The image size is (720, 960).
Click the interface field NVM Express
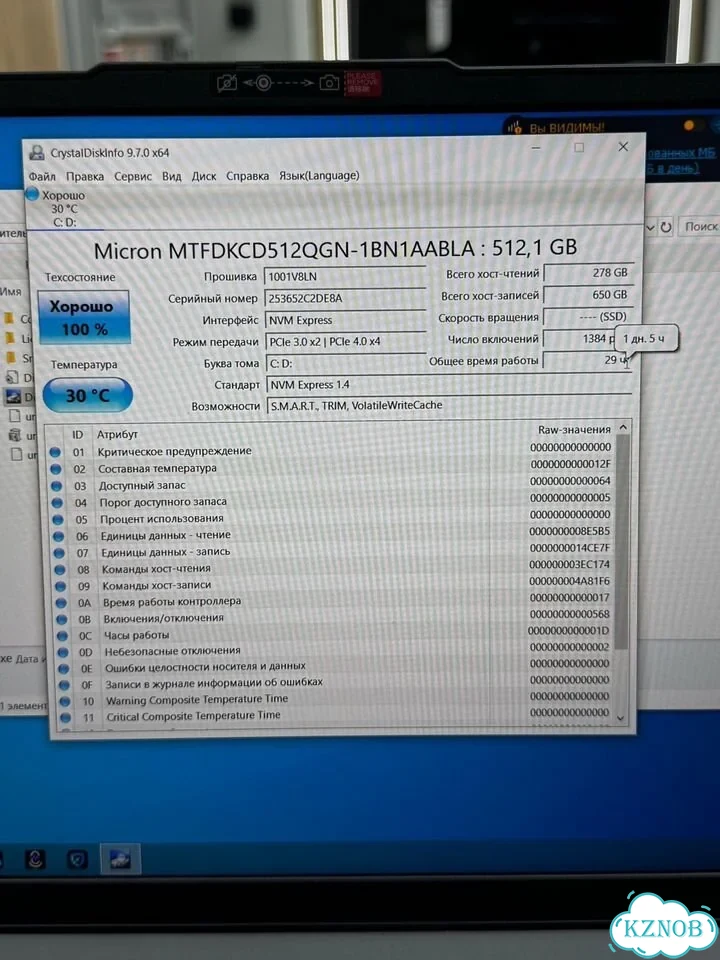[x=345, y=320]
